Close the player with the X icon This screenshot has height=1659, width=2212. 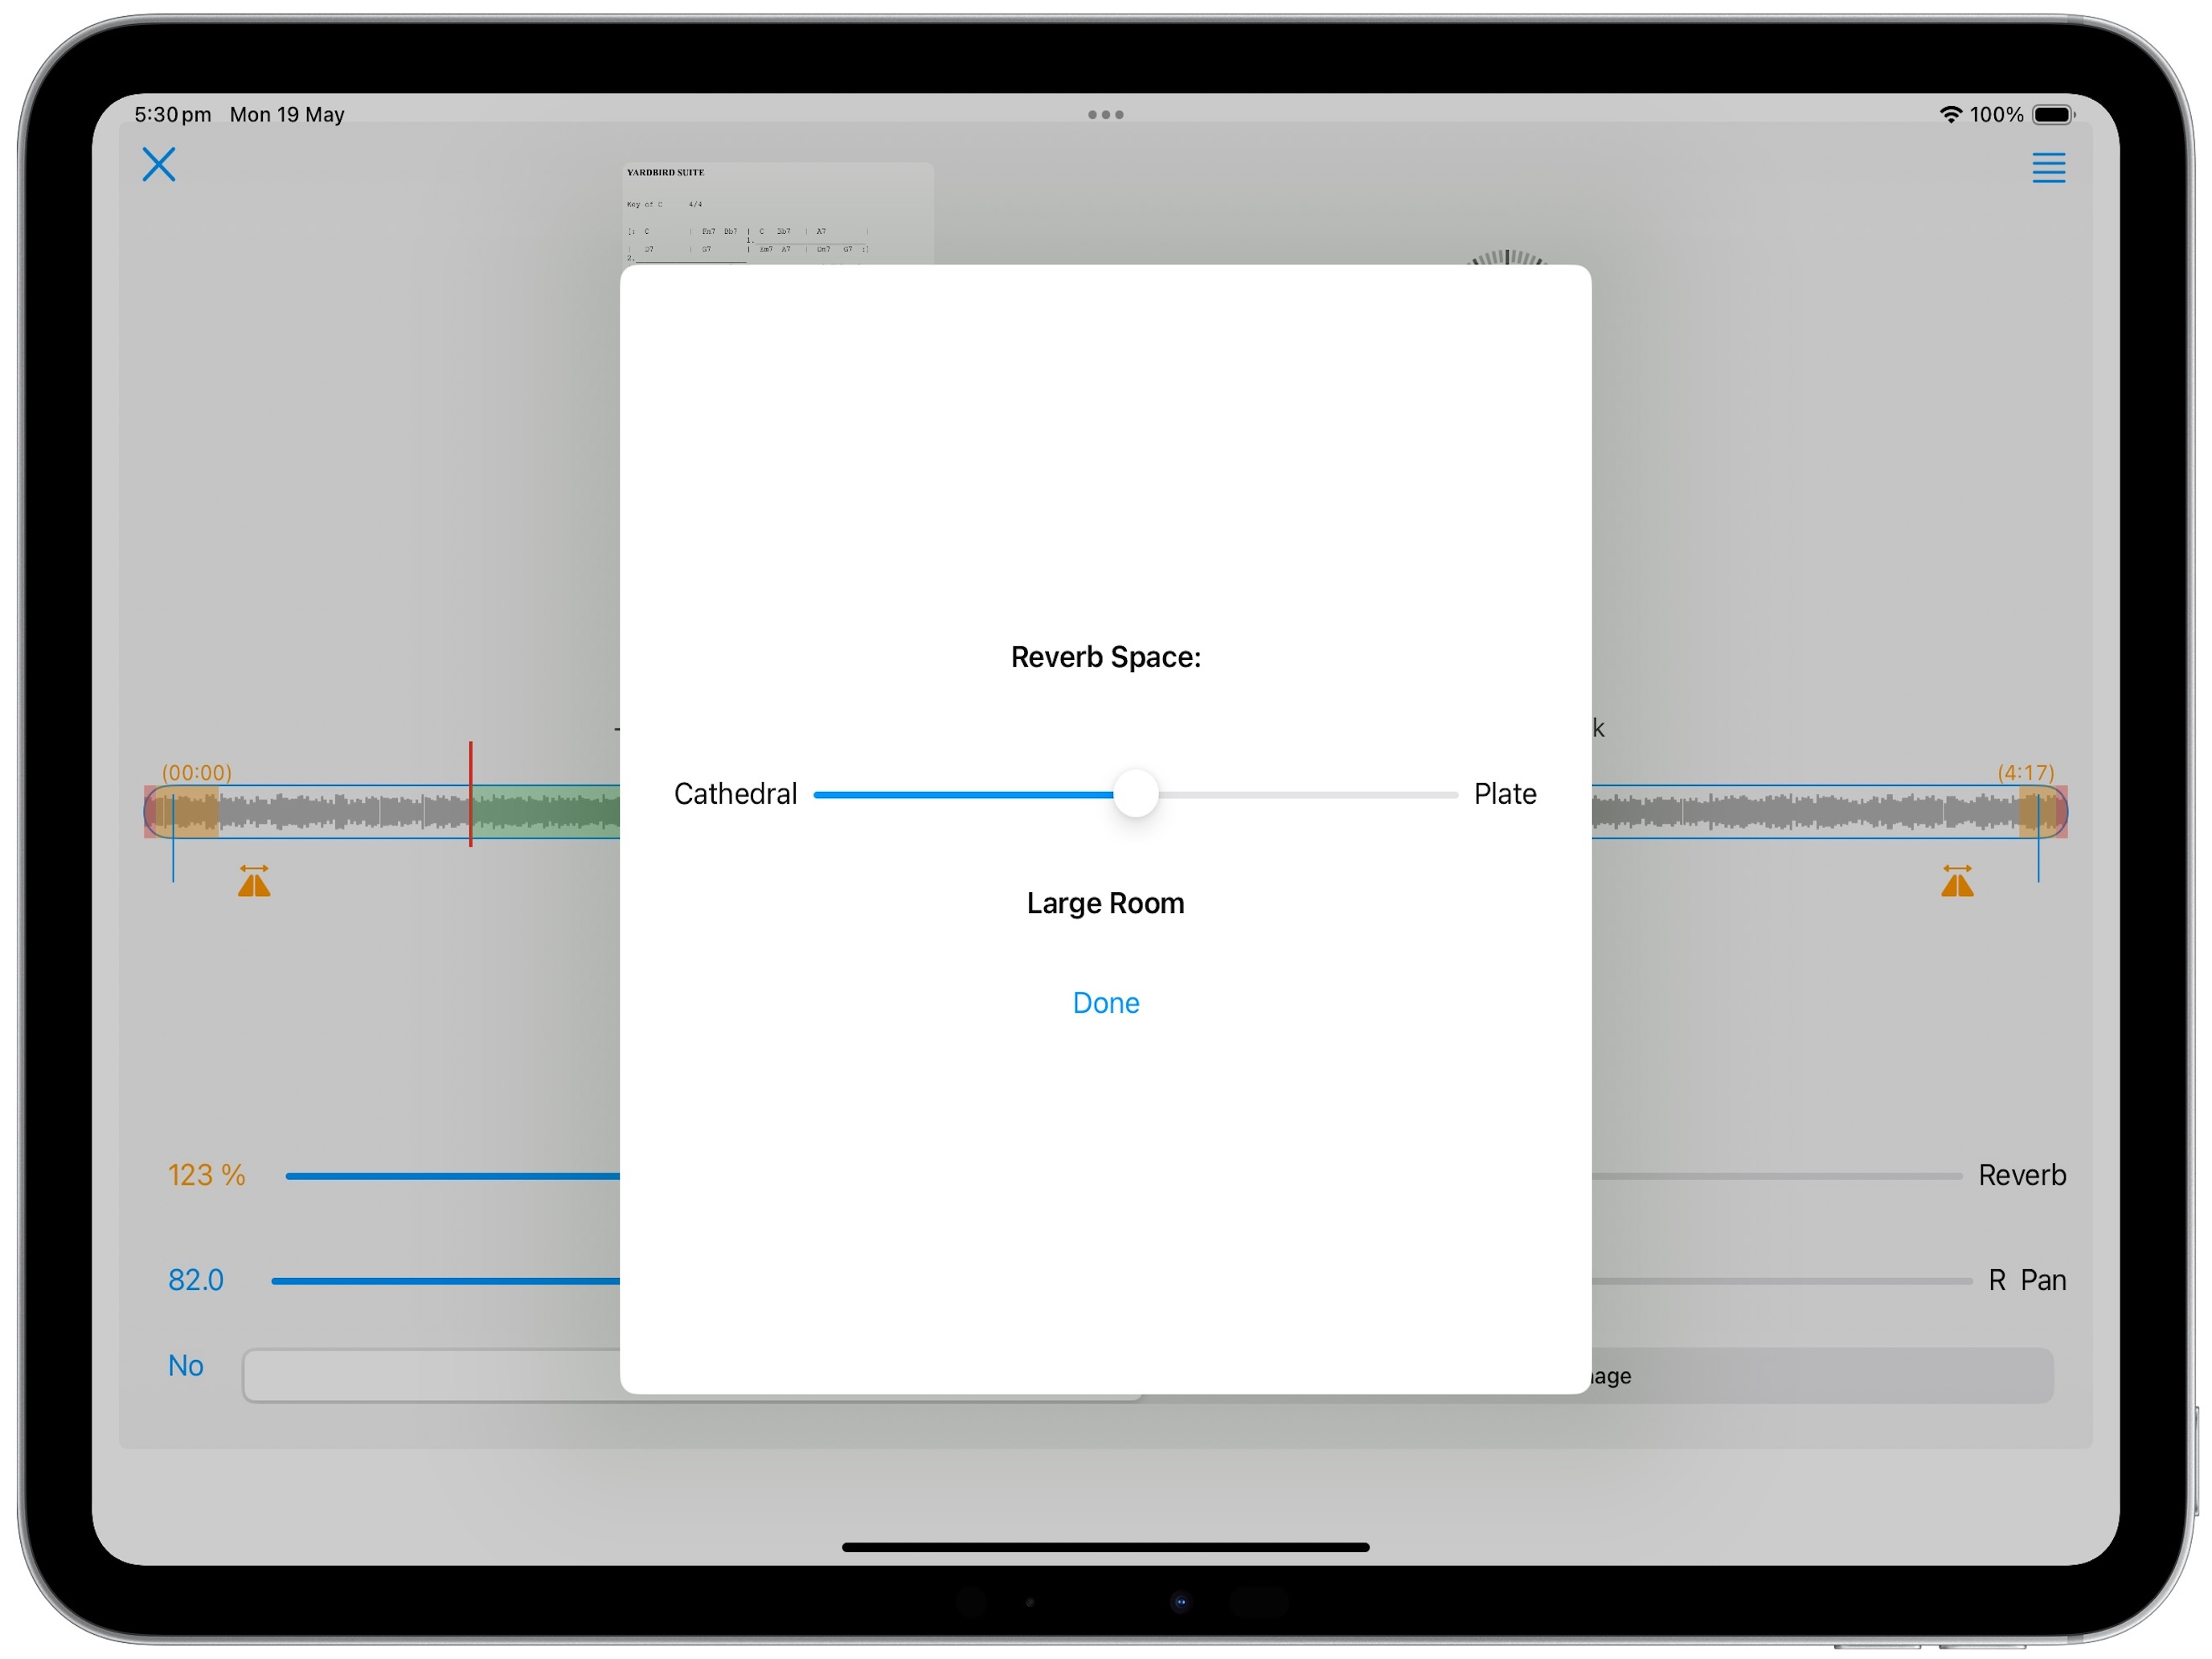pyautogui.click(x=159, y=165)
